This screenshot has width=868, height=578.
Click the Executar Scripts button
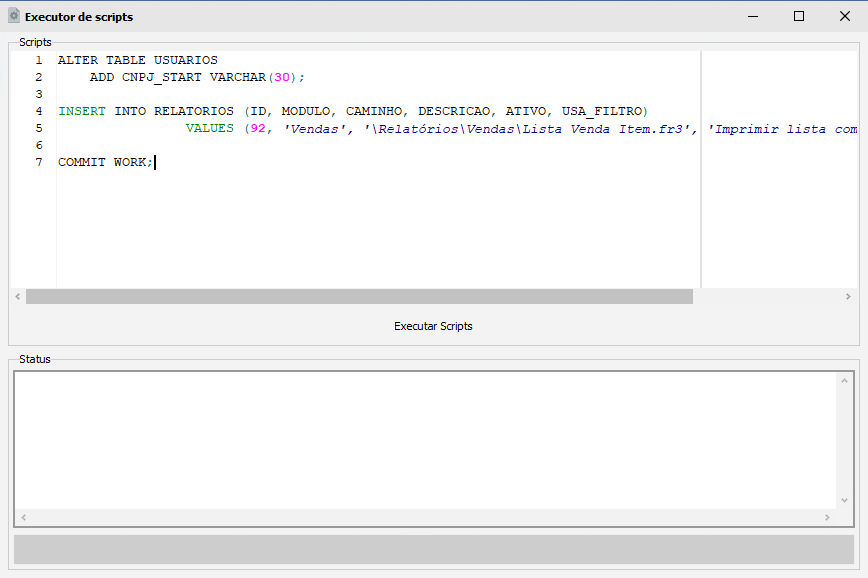point(433,326)
